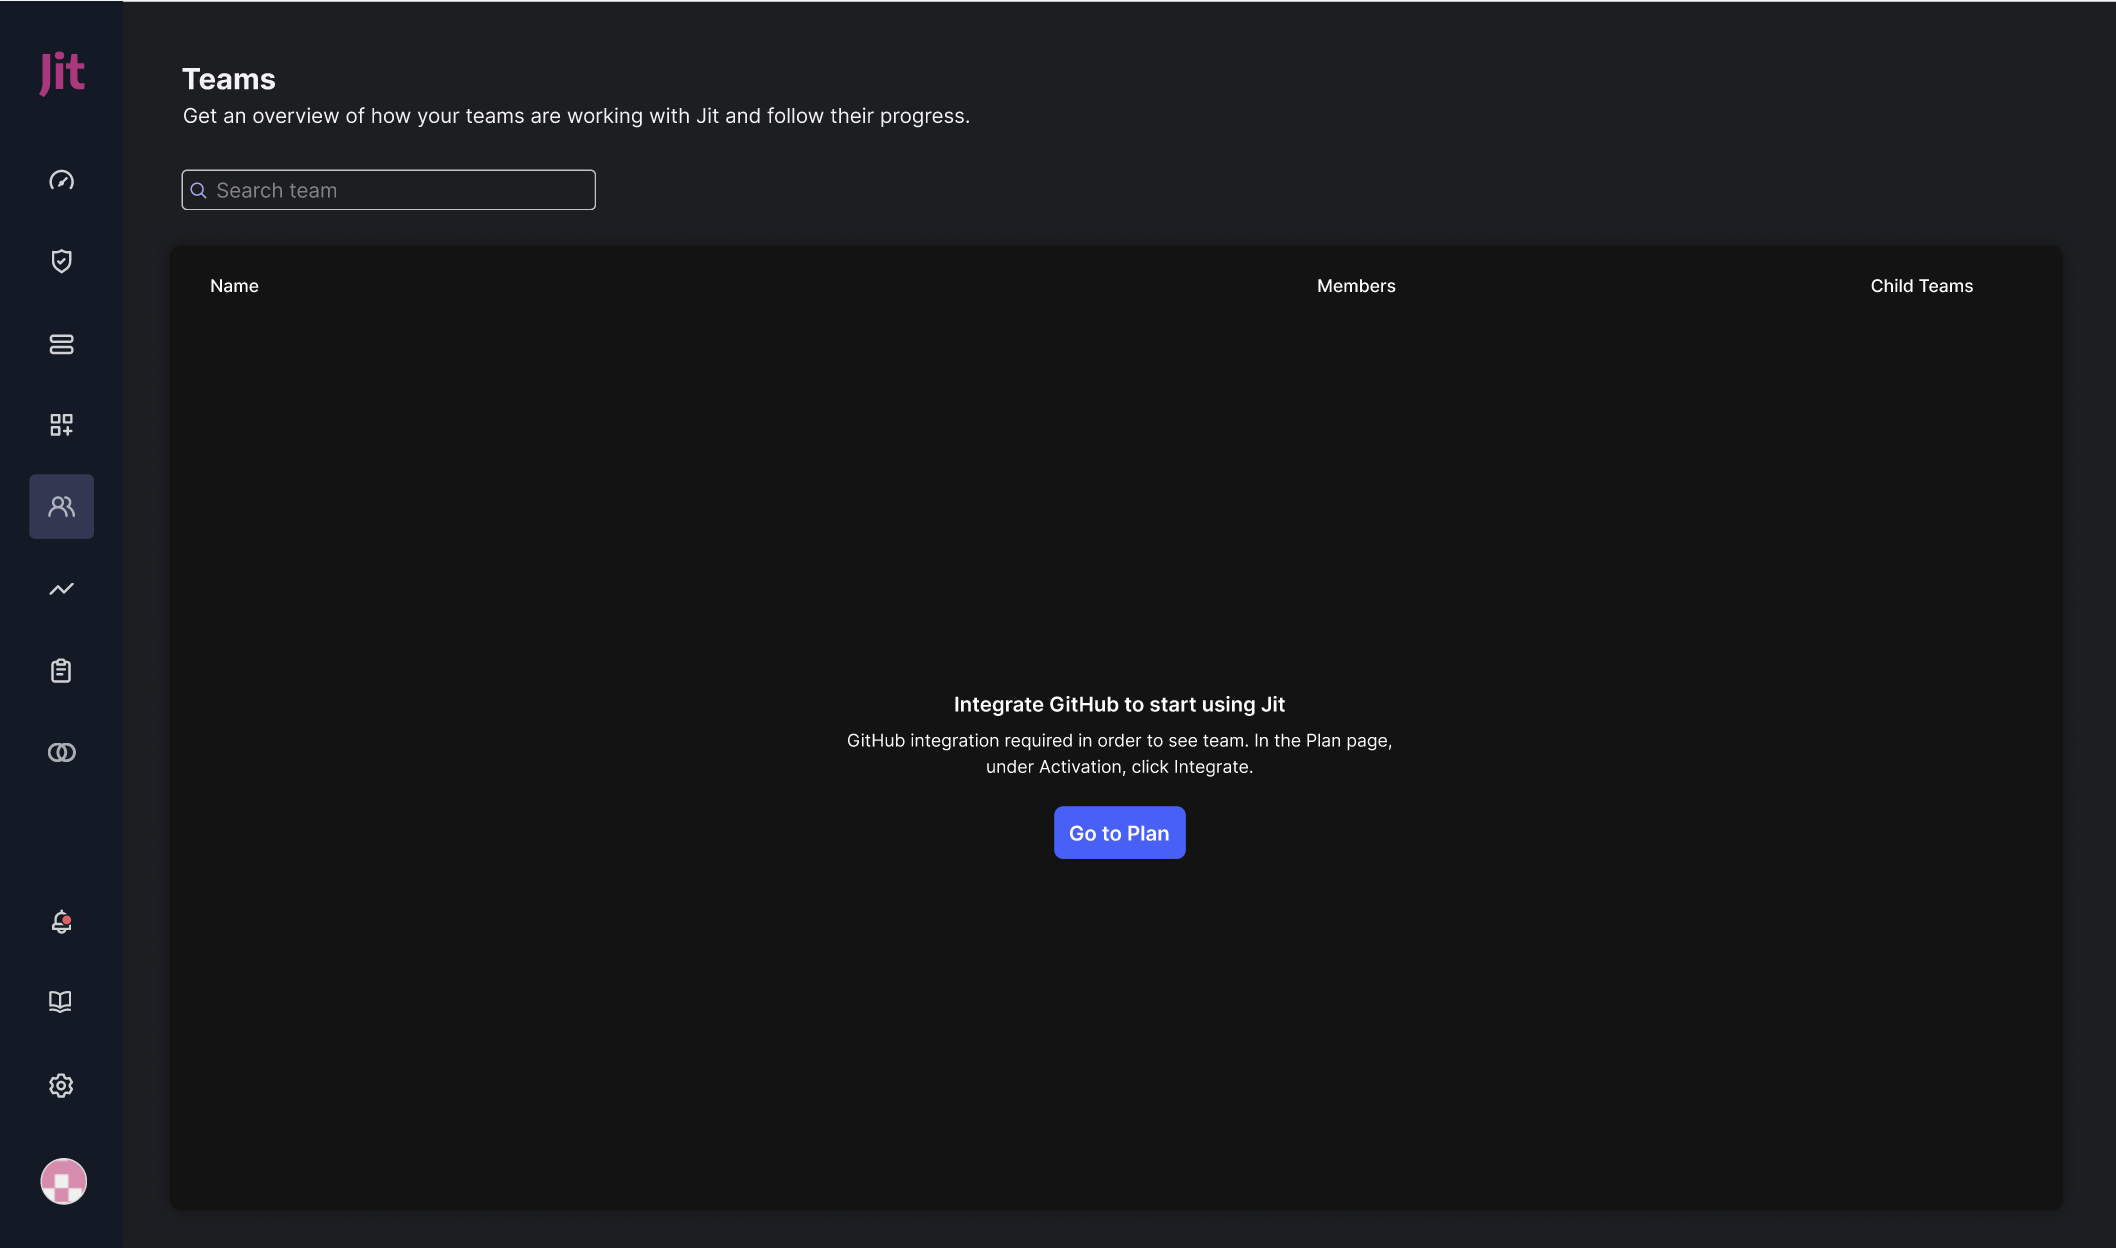Click the Name column header
This screenshot has width=2116, height=1248.
point(234,286)
